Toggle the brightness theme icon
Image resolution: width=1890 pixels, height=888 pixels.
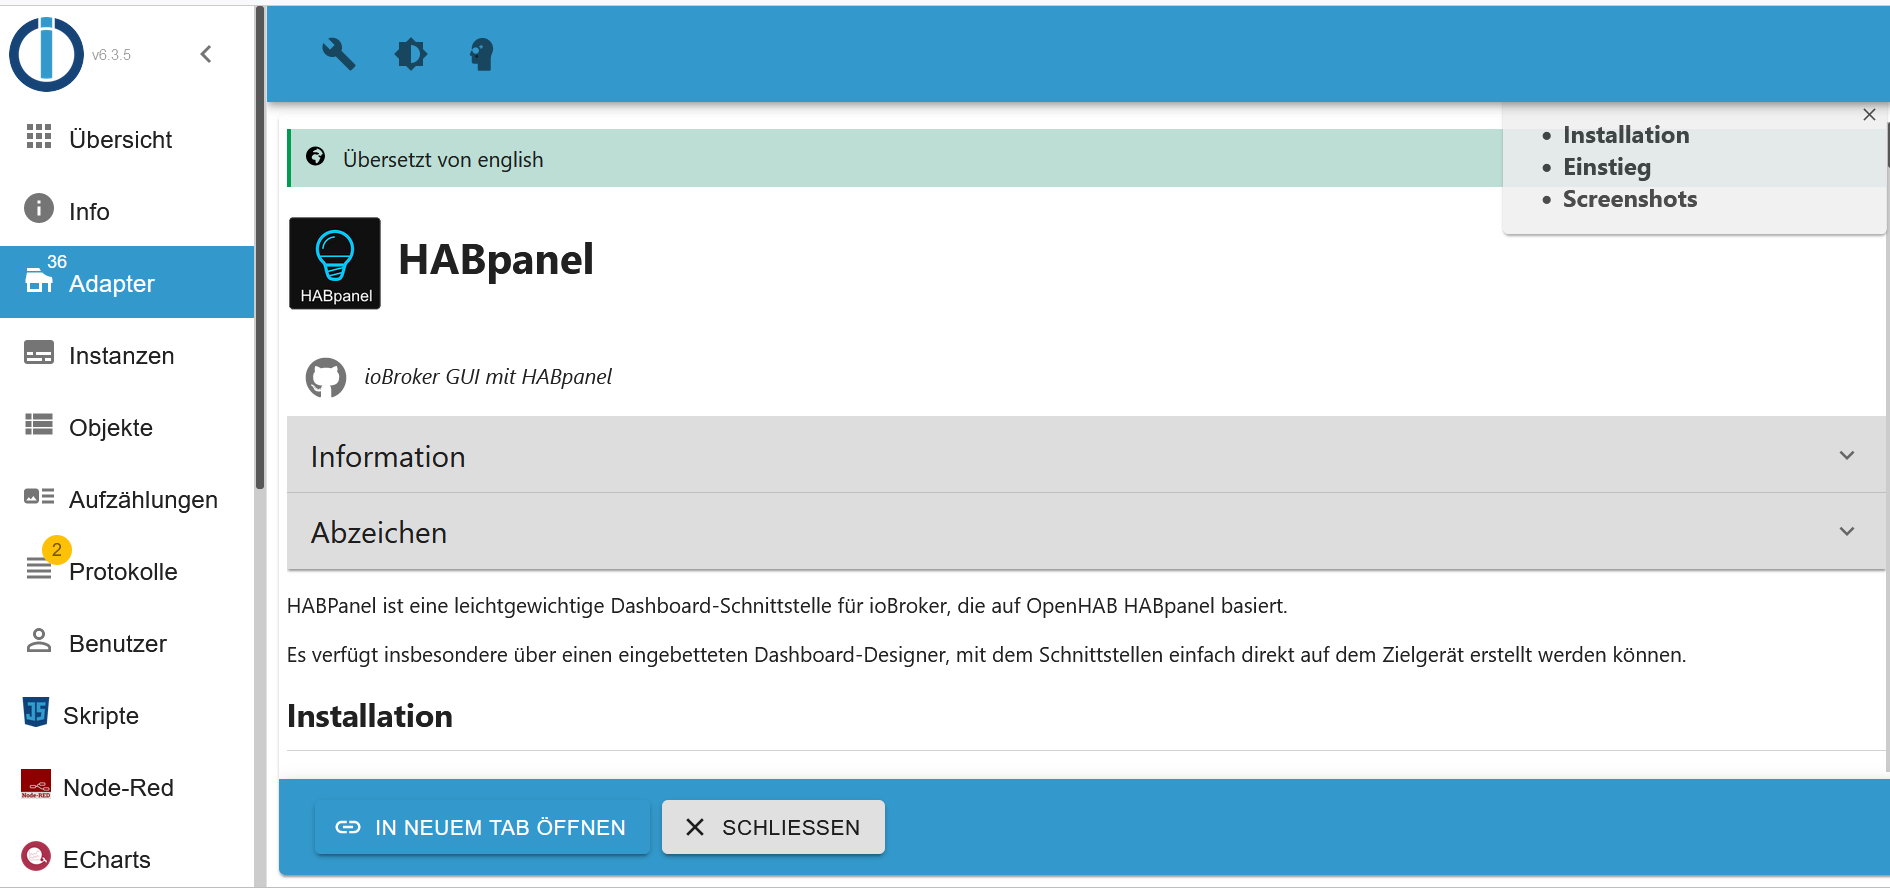(410, 54)
